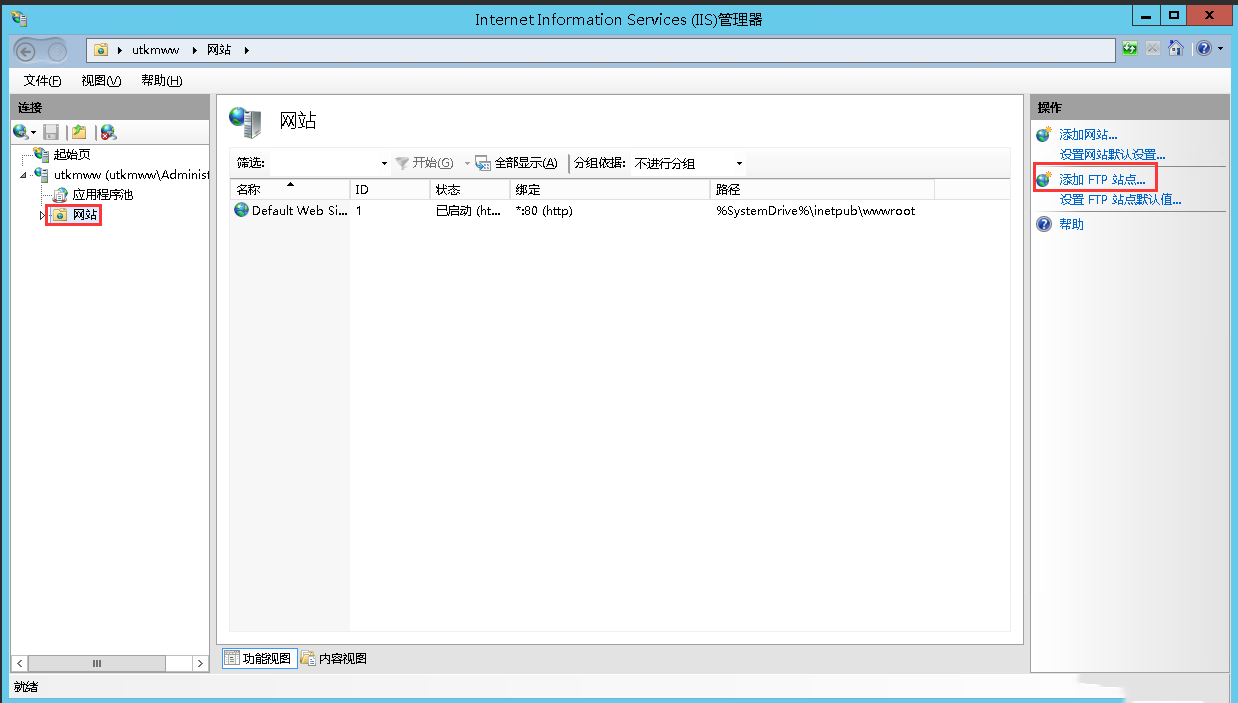The height and width of the screenshot is (703, 1238).
Task: Click the 全部显示(A) button
Action: pos(516,163)
